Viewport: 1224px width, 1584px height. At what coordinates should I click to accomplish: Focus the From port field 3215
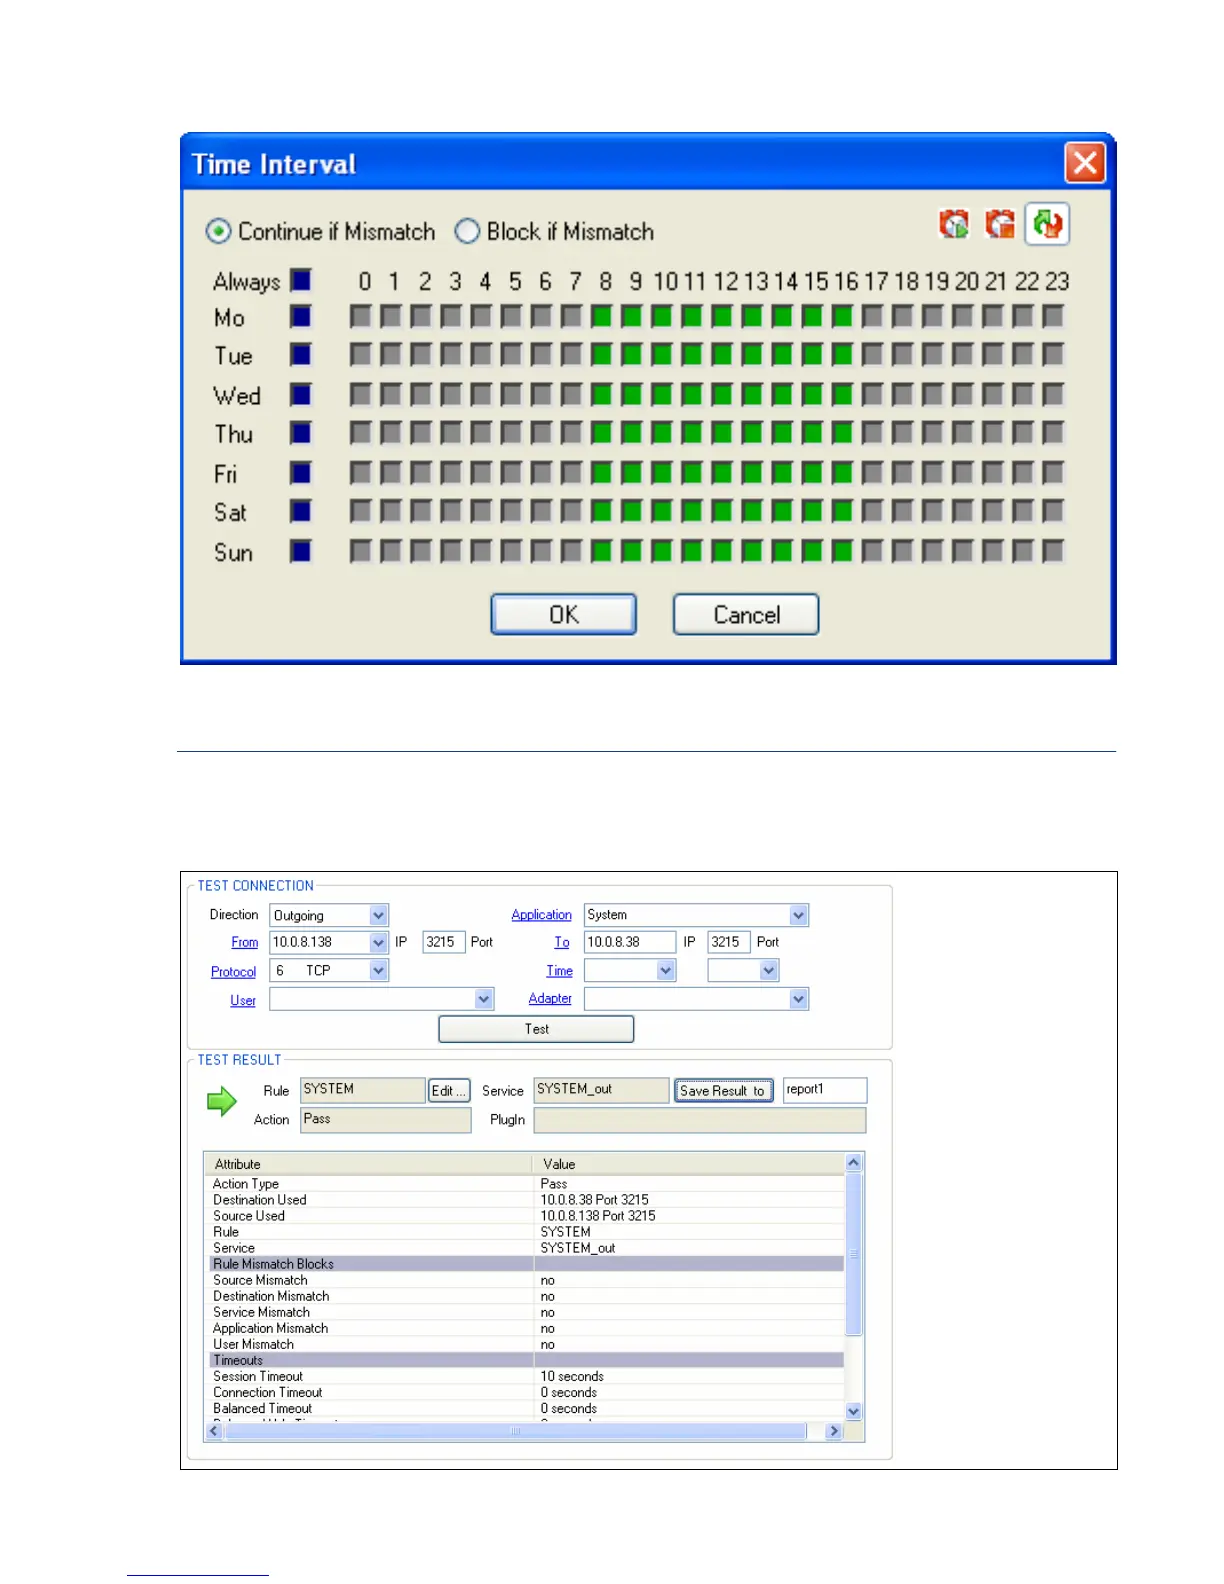pyautogui.click(x=444, y=942)
